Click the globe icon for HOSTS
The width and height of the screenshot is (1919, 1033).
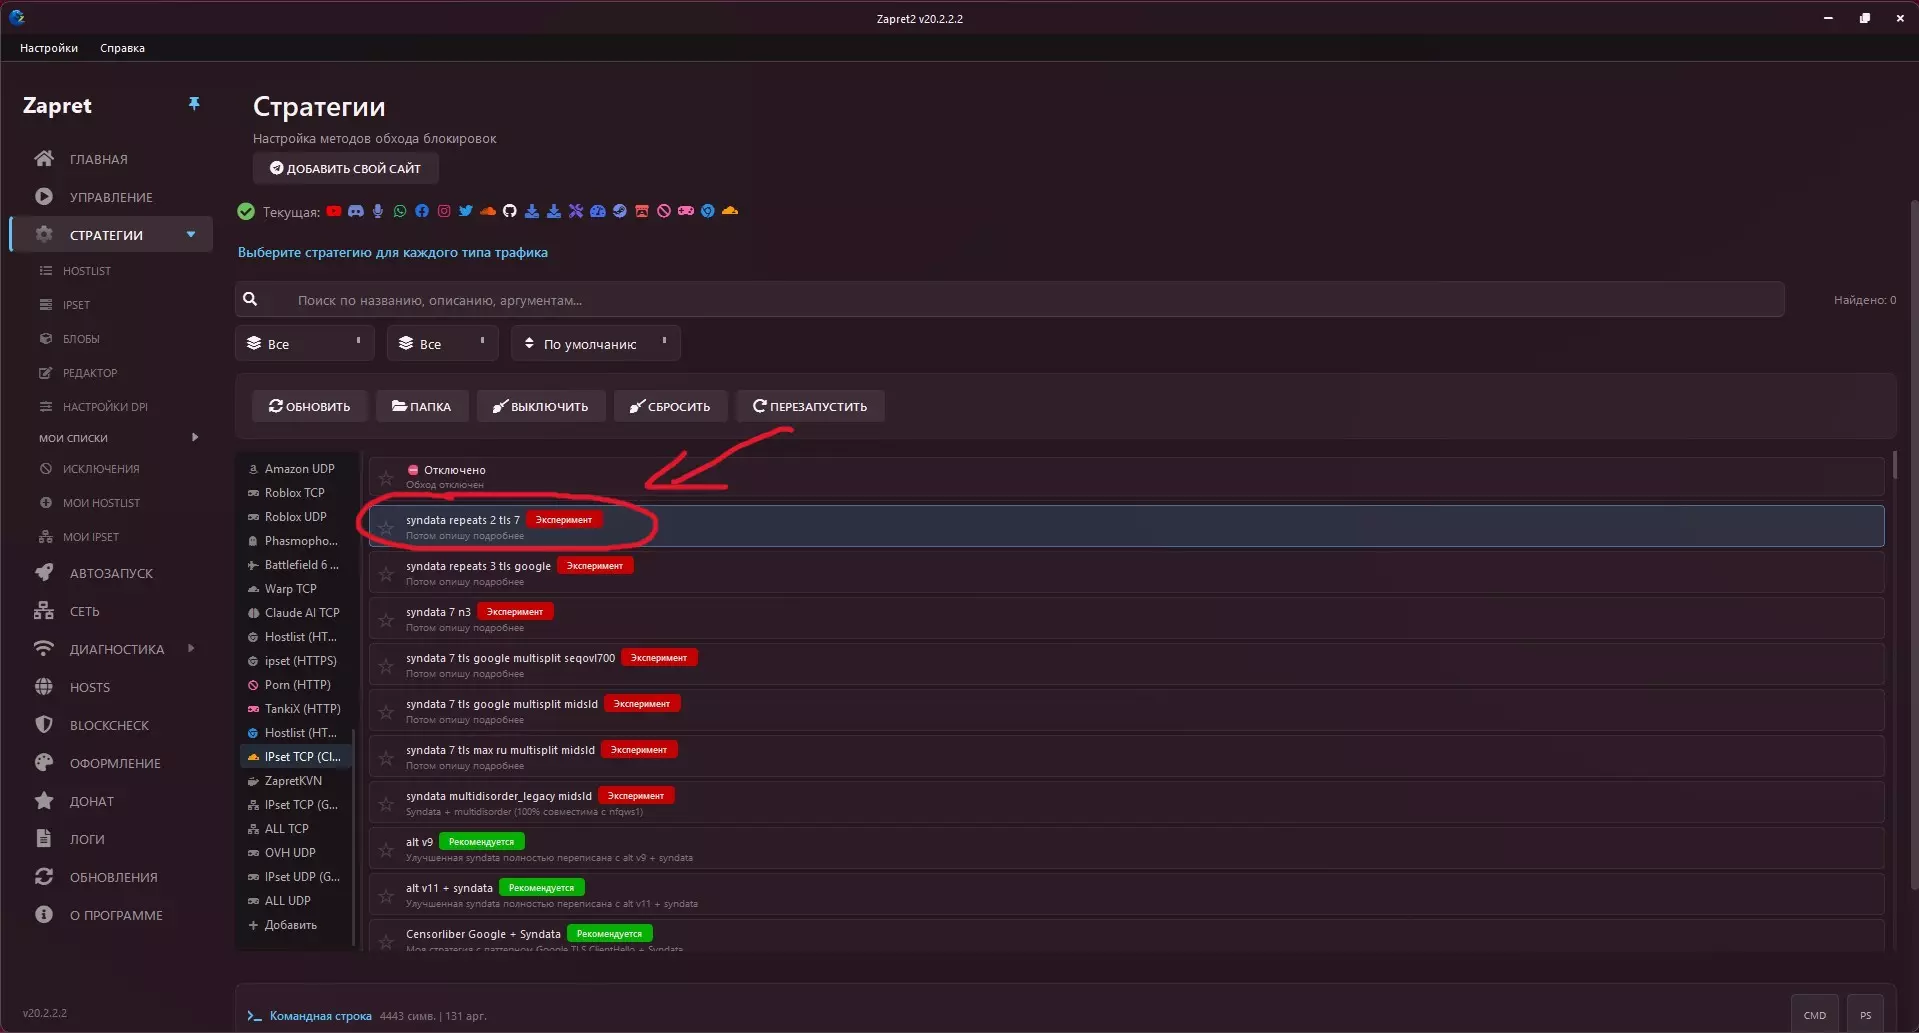(44, 687)
